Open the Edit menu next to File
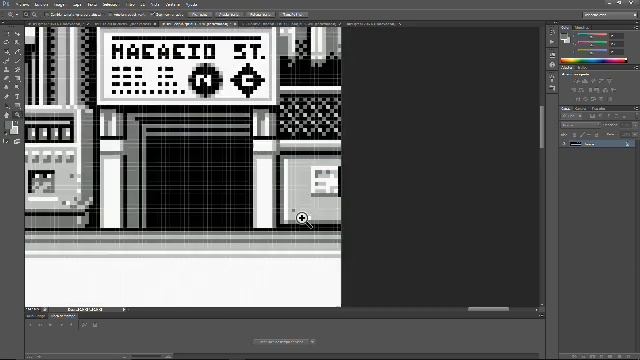 pos(41,5)
